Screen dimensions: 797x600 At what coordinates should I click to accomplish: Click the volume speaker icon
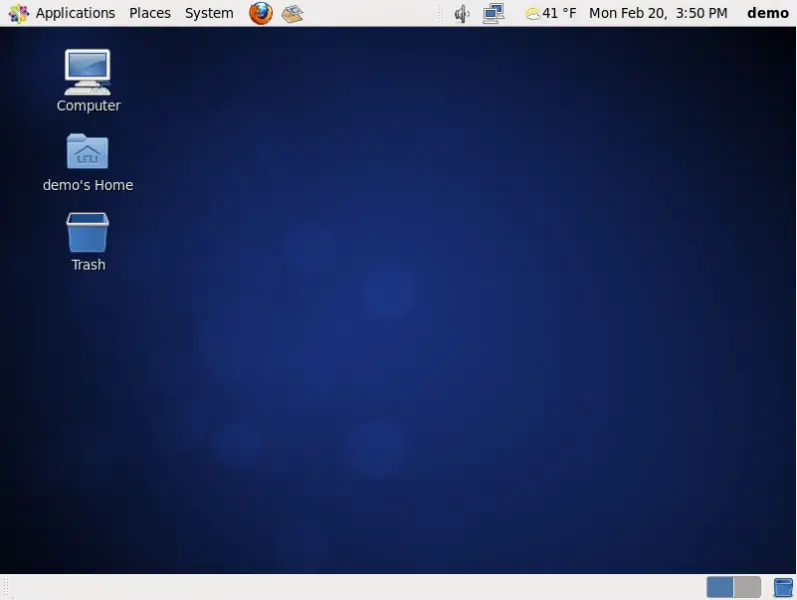(x=462, y=14)
